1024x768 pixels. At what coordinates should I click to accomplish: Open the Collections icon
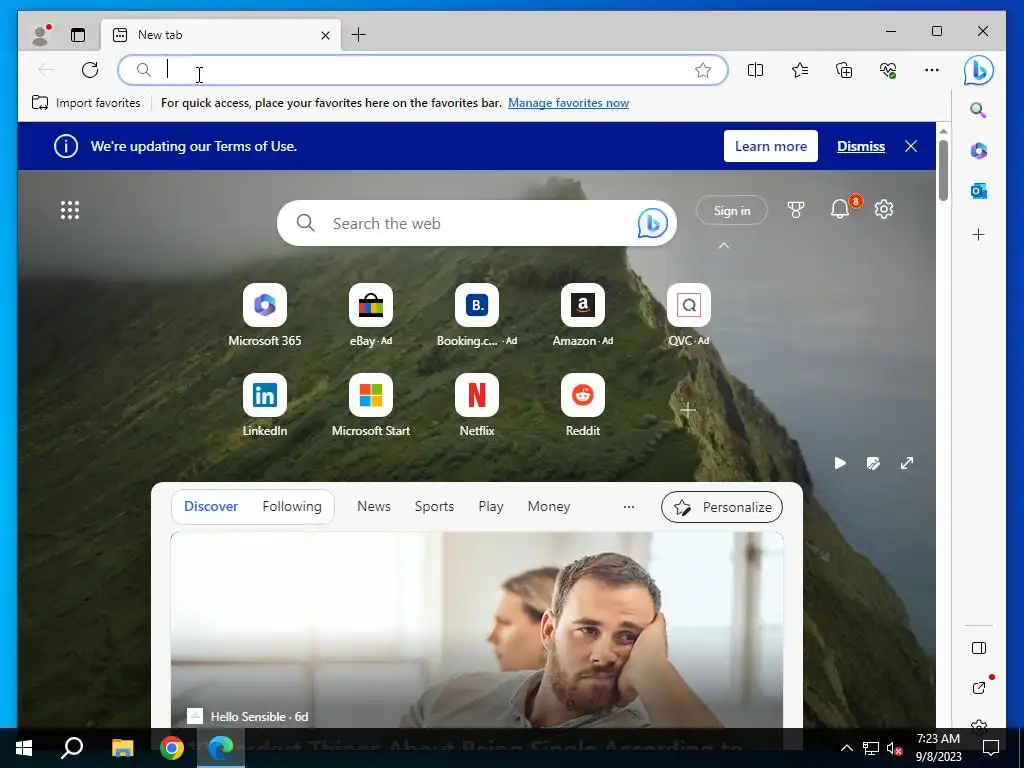pos(844,70)
